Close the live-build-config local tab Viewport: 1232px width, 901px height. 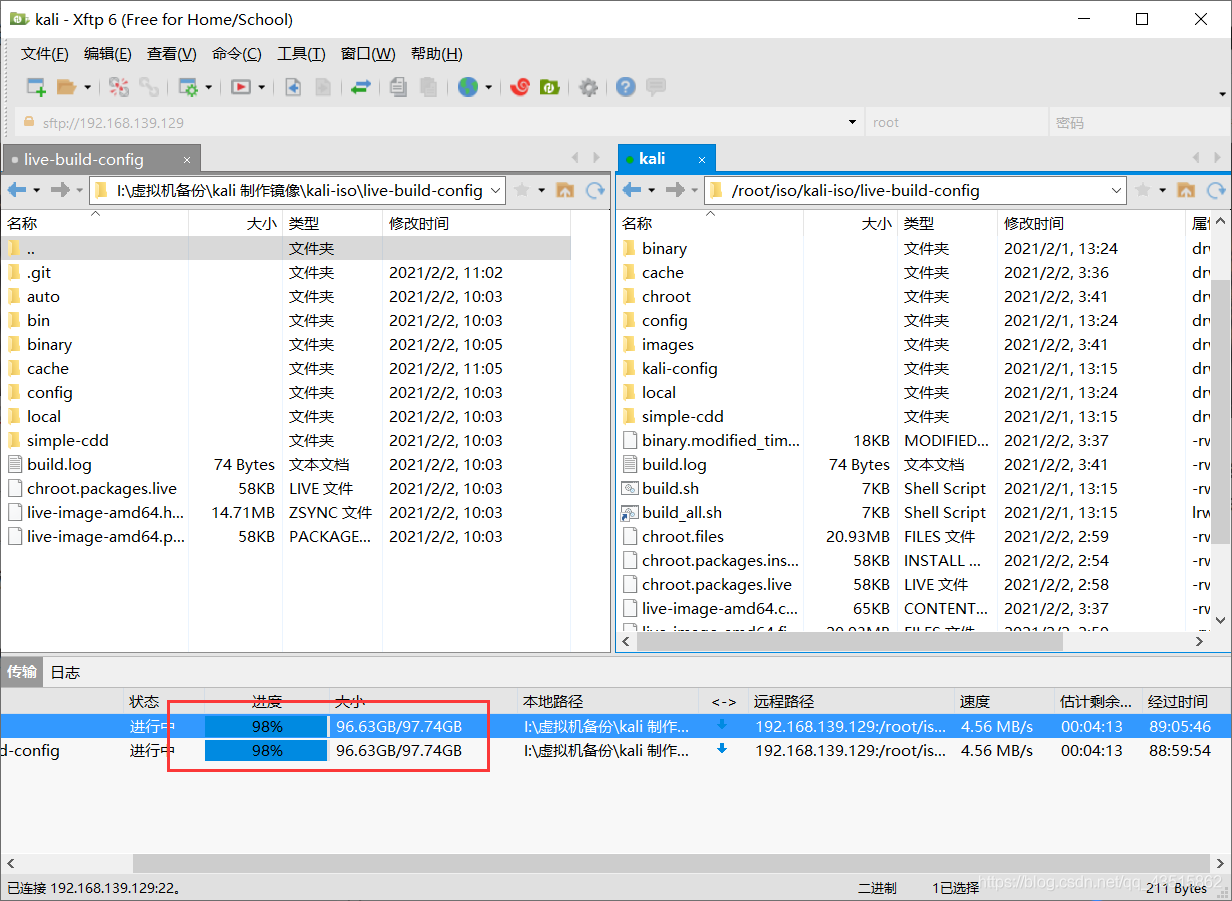(187, 160)
